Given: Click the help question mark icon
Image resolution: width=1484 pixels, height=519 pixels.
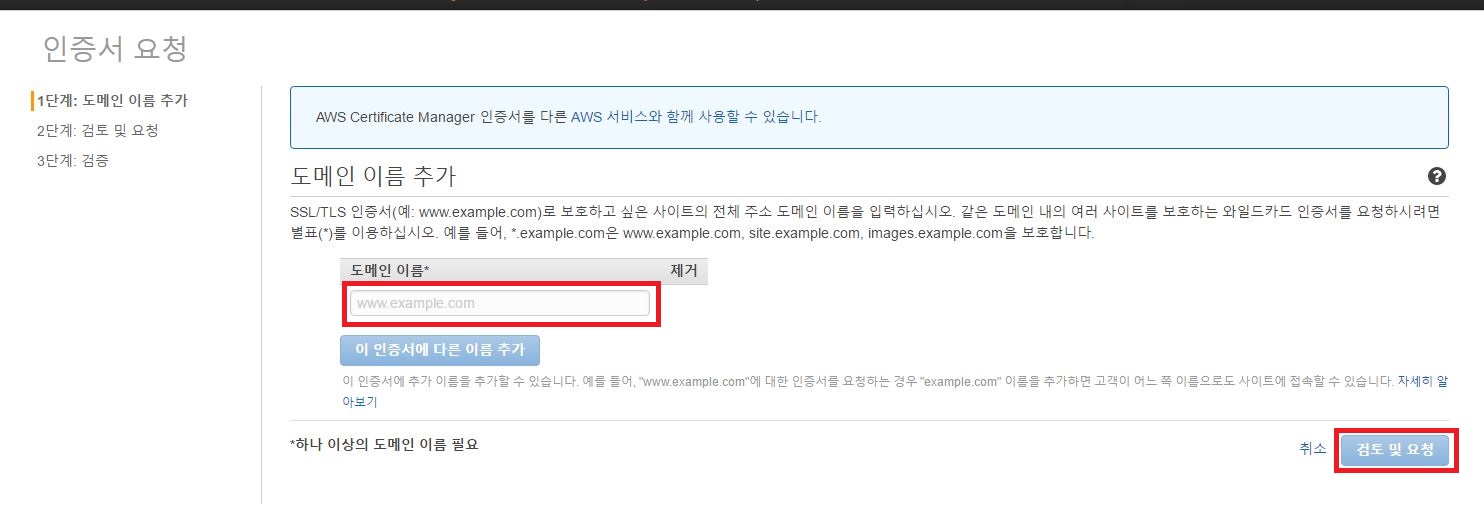Looking at the screenshot, I should (1437, 176).
